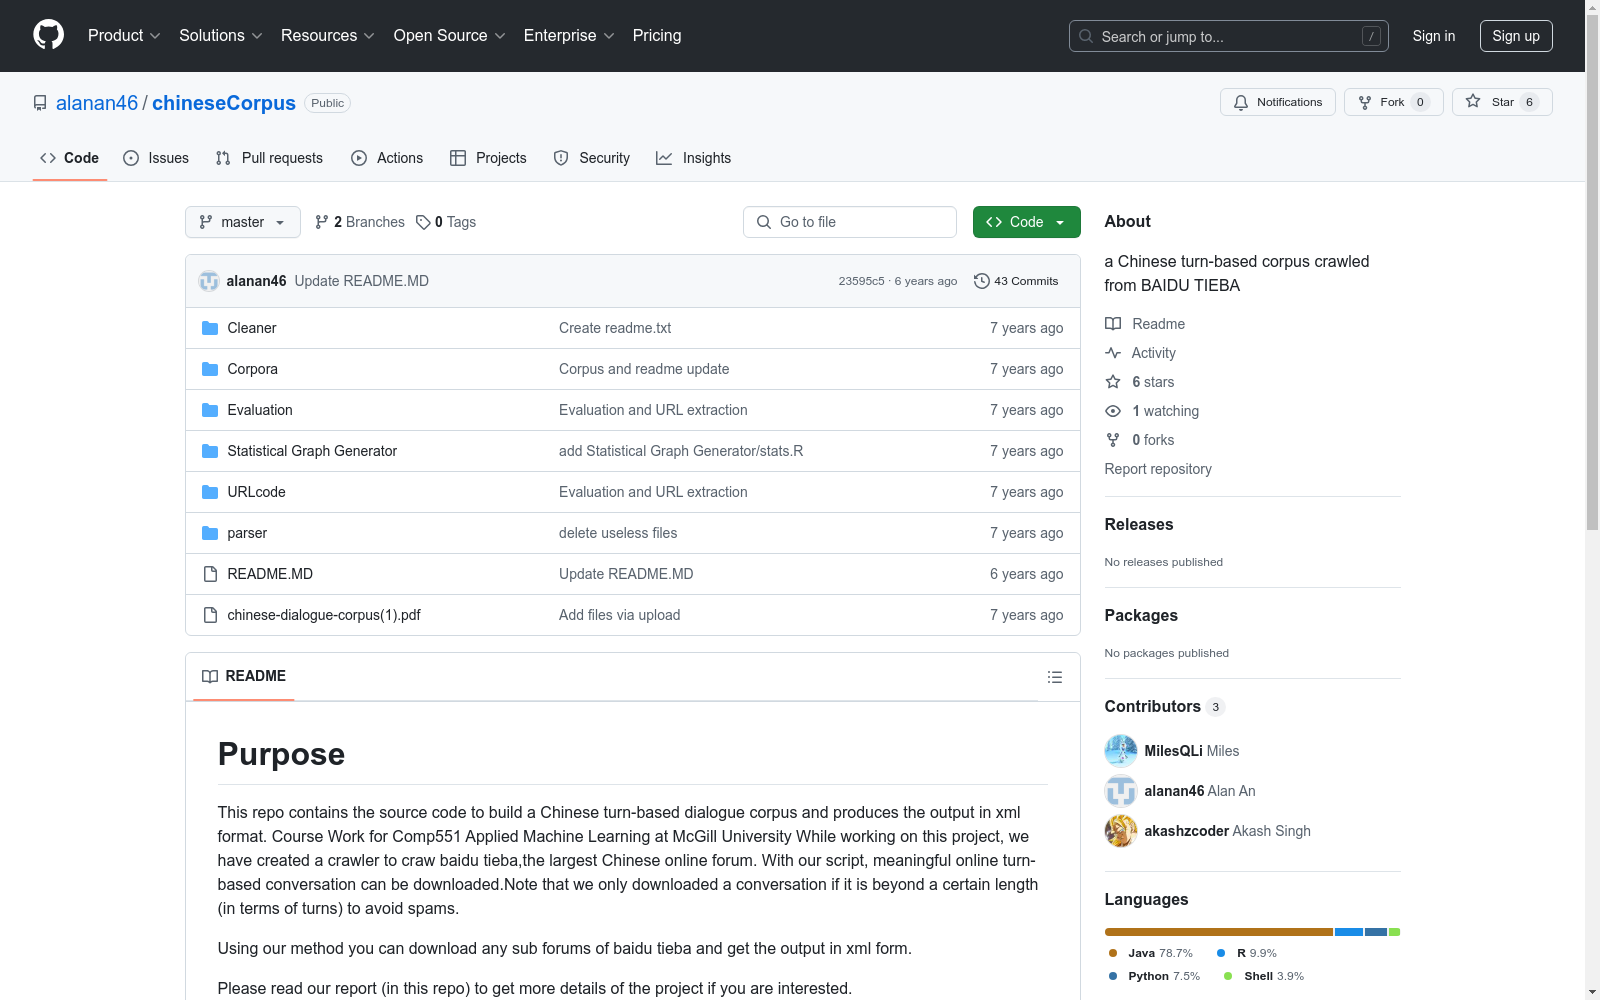The width and height of the screenshot is (1600, 1000).
Task: Open the parser folder icon
Action: coord(210,533)
